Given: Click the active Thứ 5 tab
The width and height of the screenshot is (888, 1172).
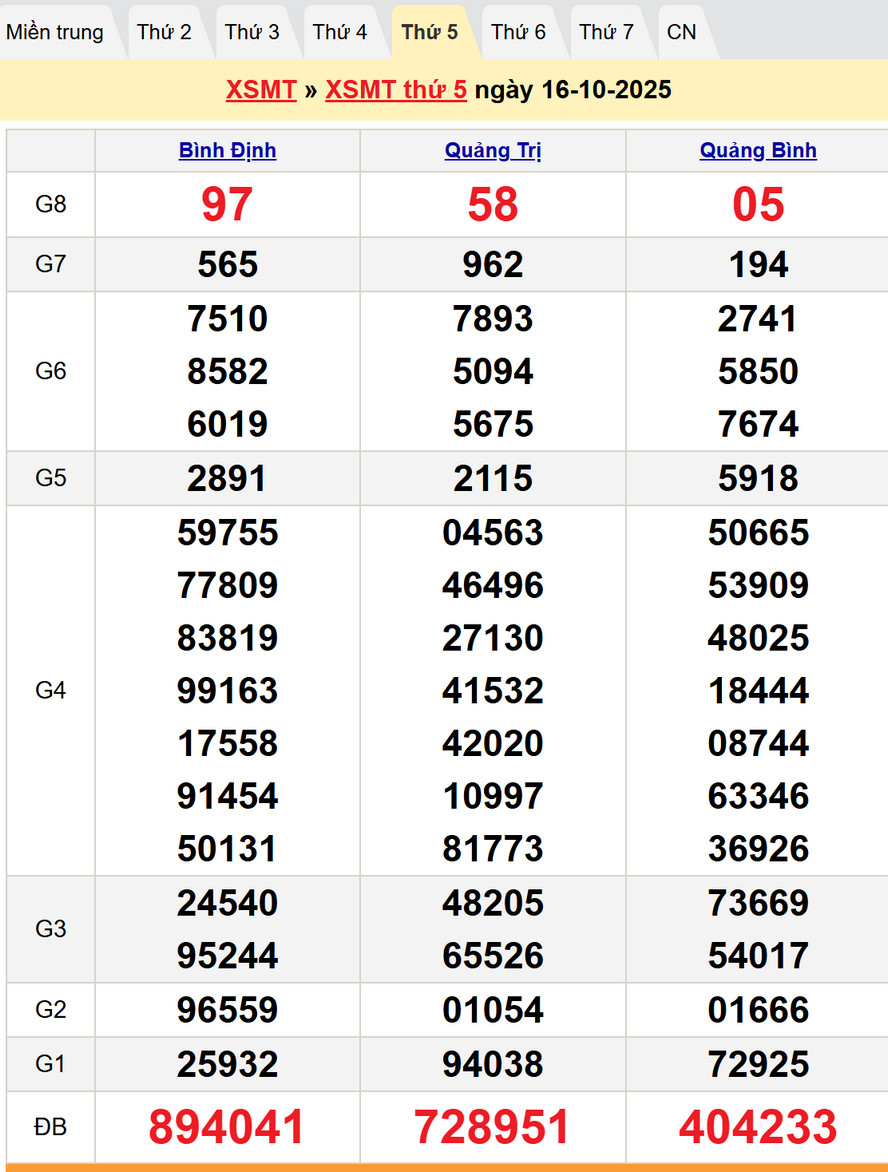Looking at the screenshot, I should [430, 32].
